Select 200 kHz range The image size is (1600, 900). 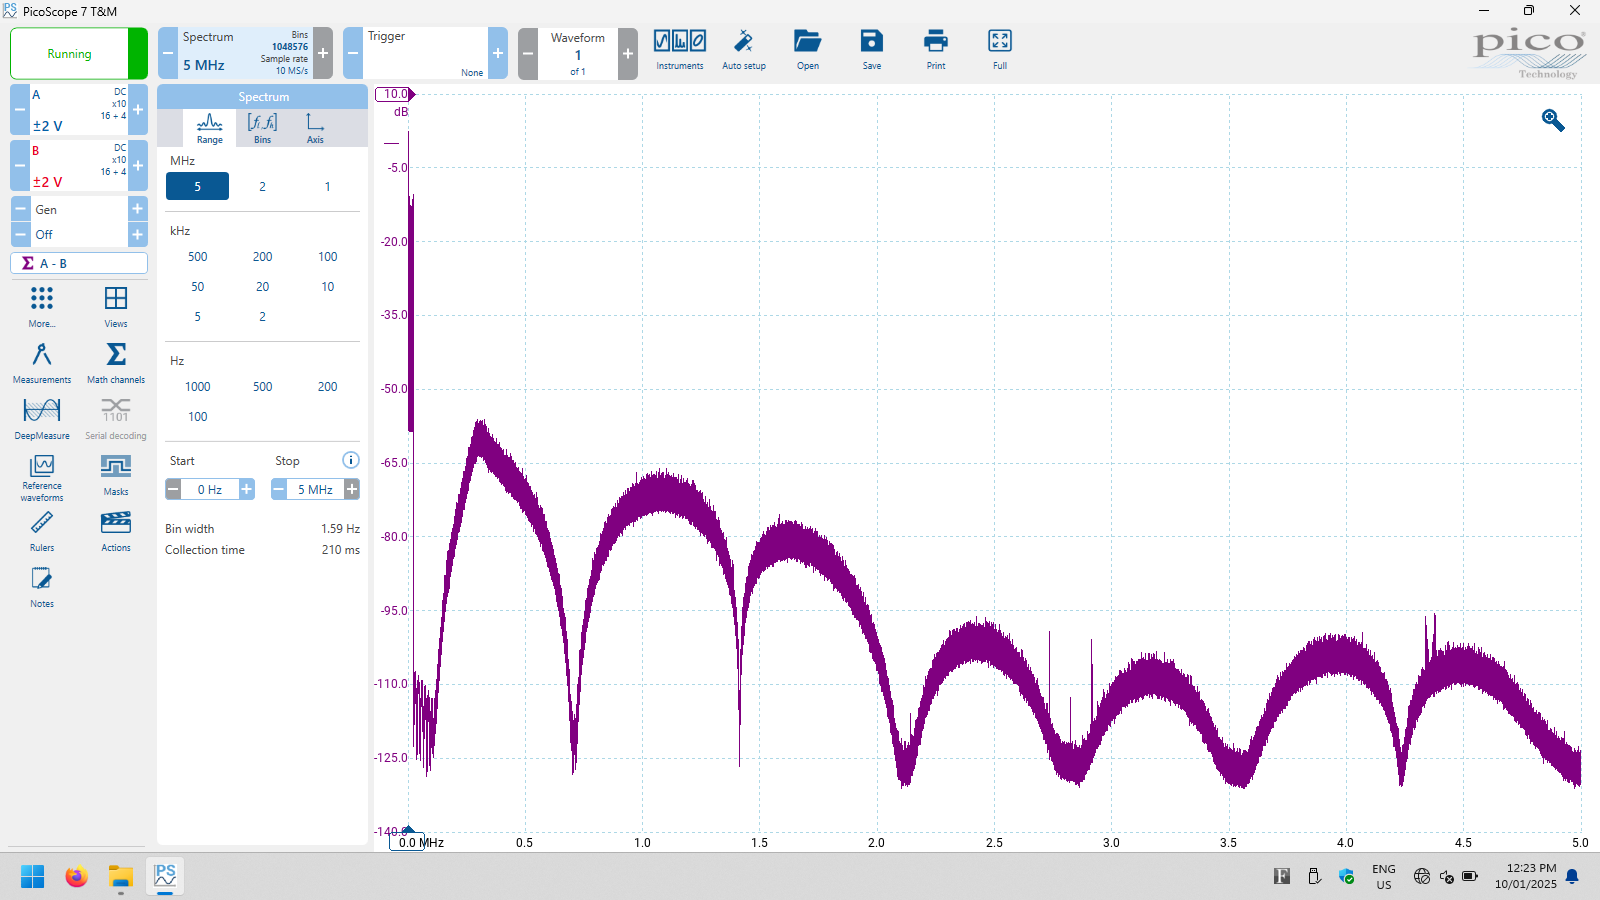click(x=262, y=256)
